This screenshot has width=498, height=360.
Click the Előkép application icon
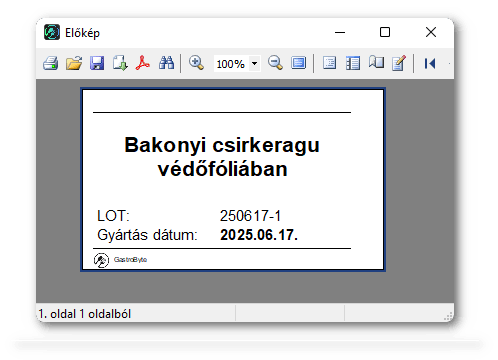(x=52, y=32)
